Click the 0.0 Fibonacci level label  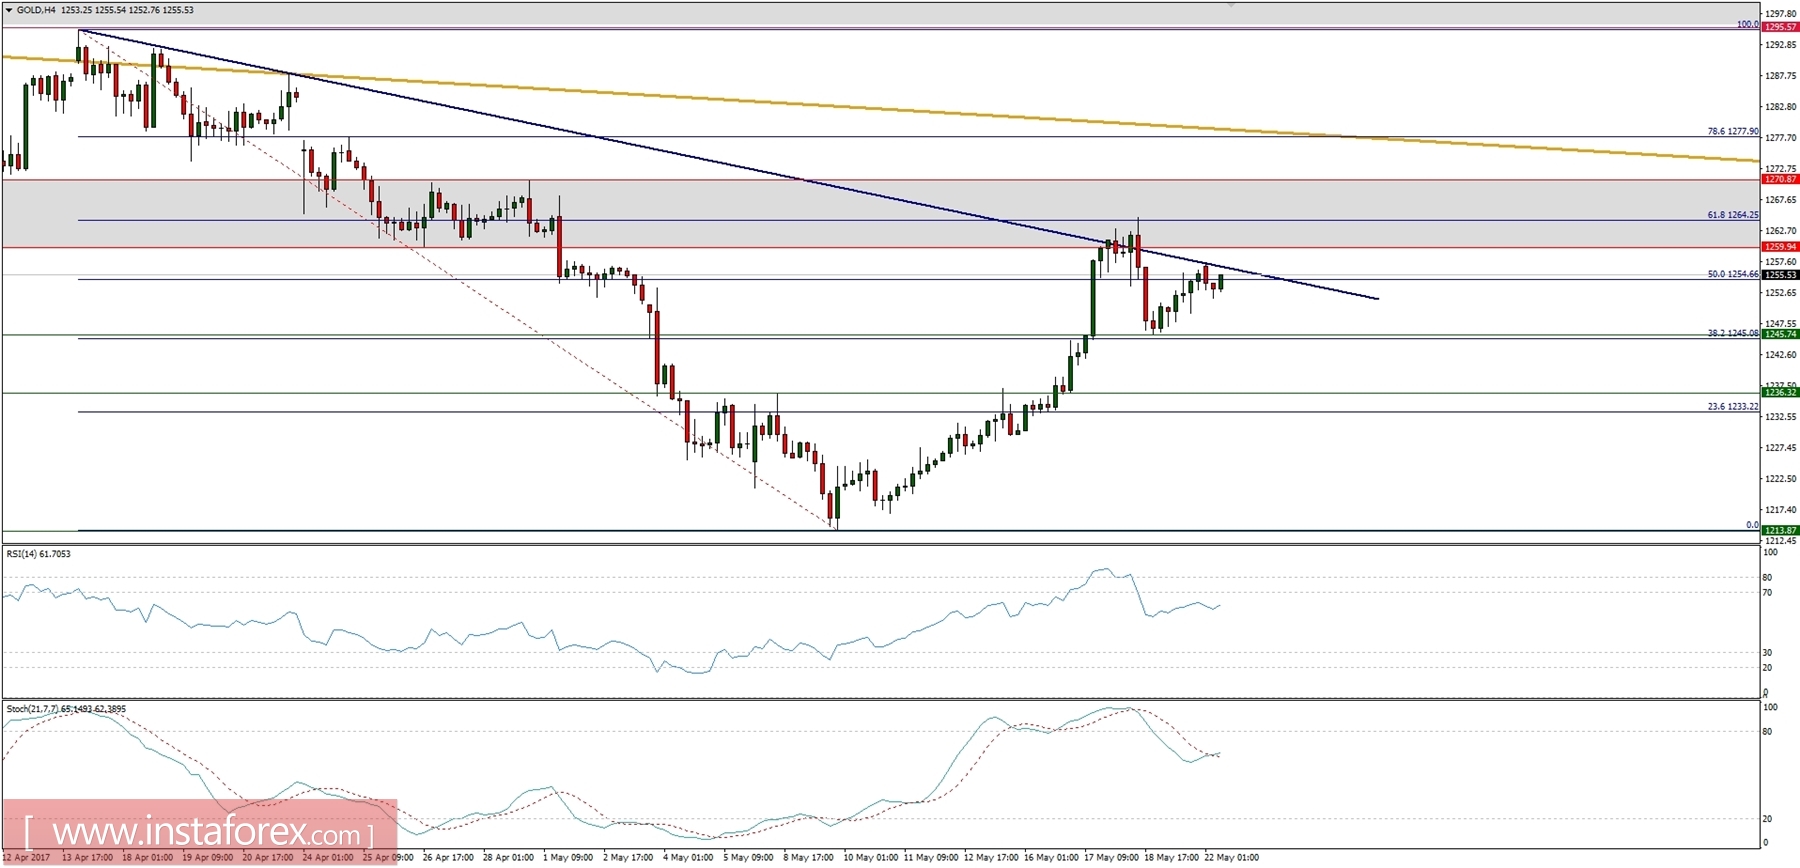pos(1752,525)
